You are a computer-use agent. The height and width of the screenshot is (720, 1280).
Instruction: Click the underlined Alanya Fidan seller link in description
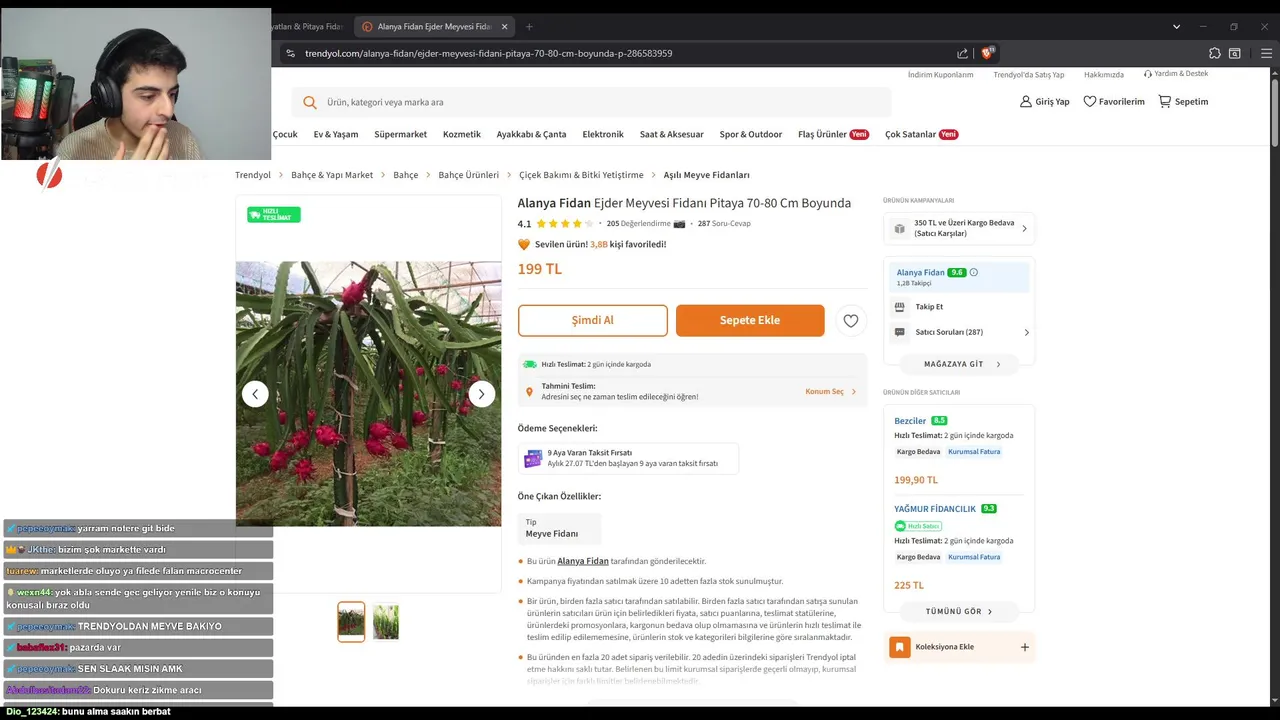(583, 562)
